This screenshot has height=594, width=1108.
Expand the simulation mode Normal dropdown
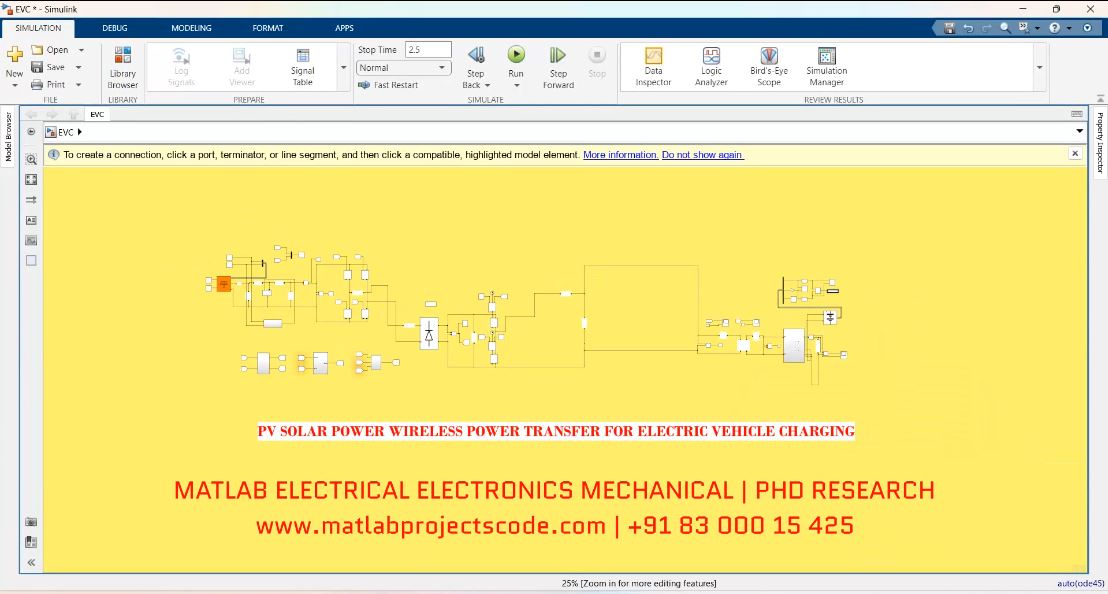442,68
